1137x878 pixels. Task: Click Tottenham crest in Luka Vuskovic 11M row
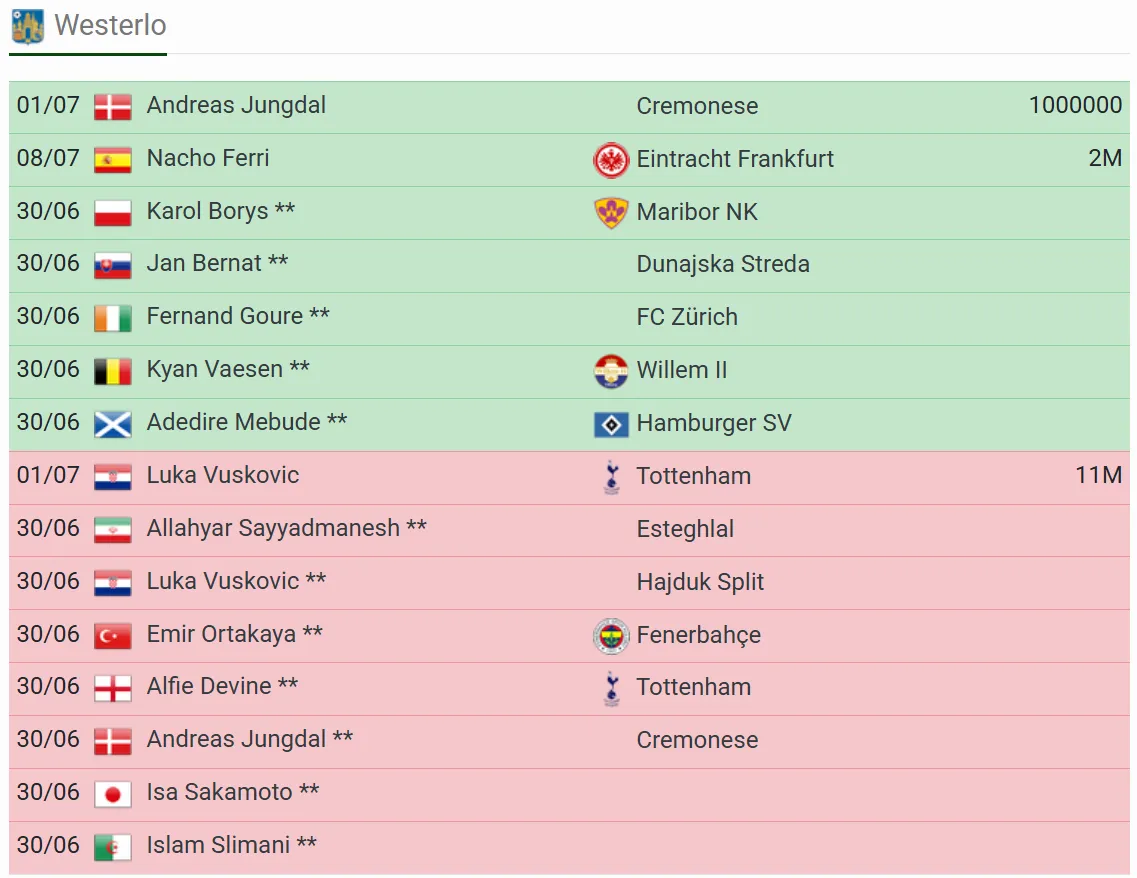[x=612, y=476]
